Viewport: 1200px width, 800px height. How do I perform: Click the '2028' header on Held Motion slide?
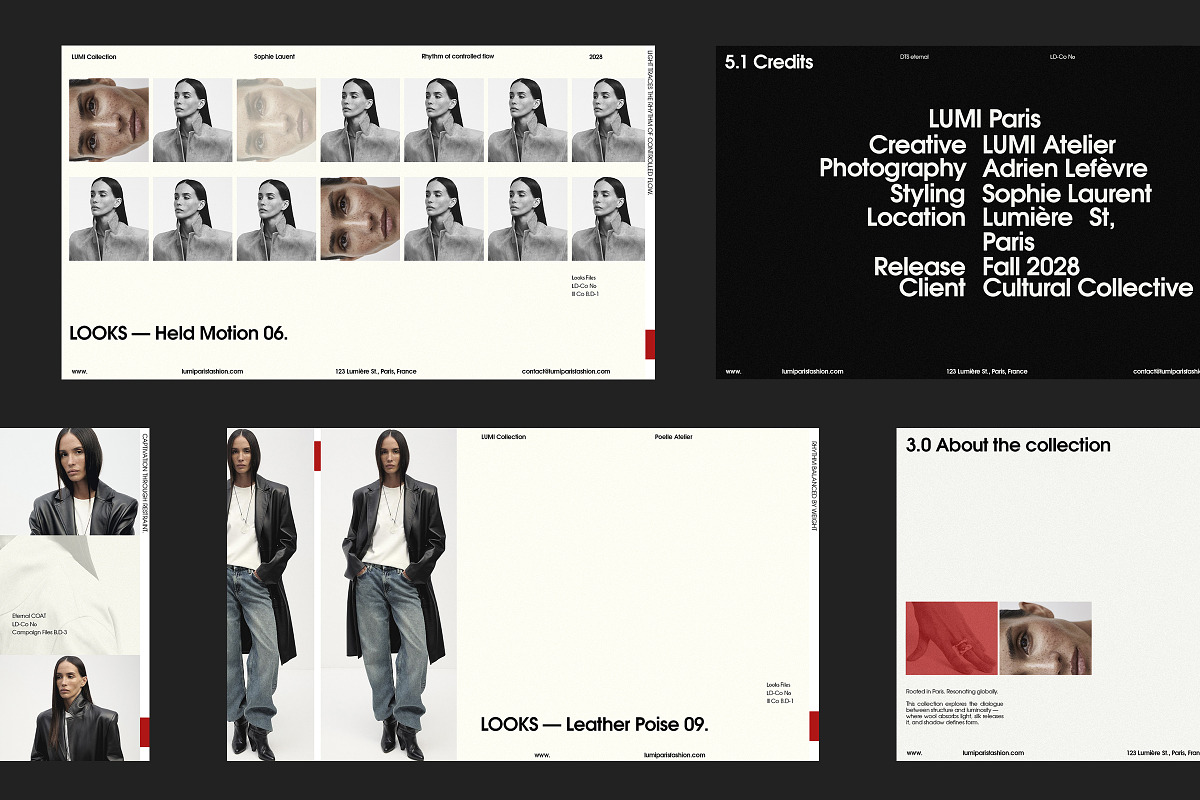tap(596, 57)
